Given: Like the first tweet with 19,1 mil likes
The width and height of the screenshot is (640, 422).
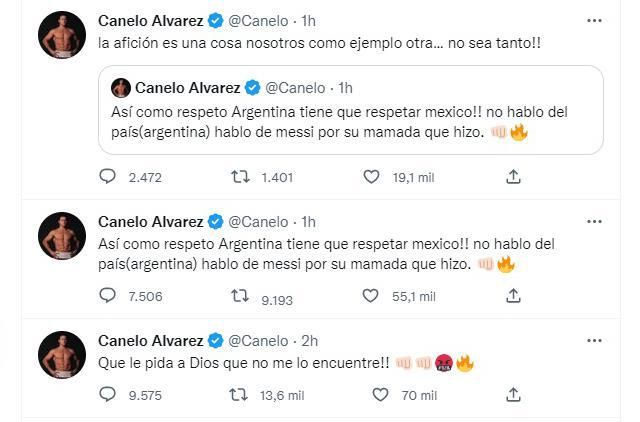Looking at the screenshot, I should click(372, 177).
